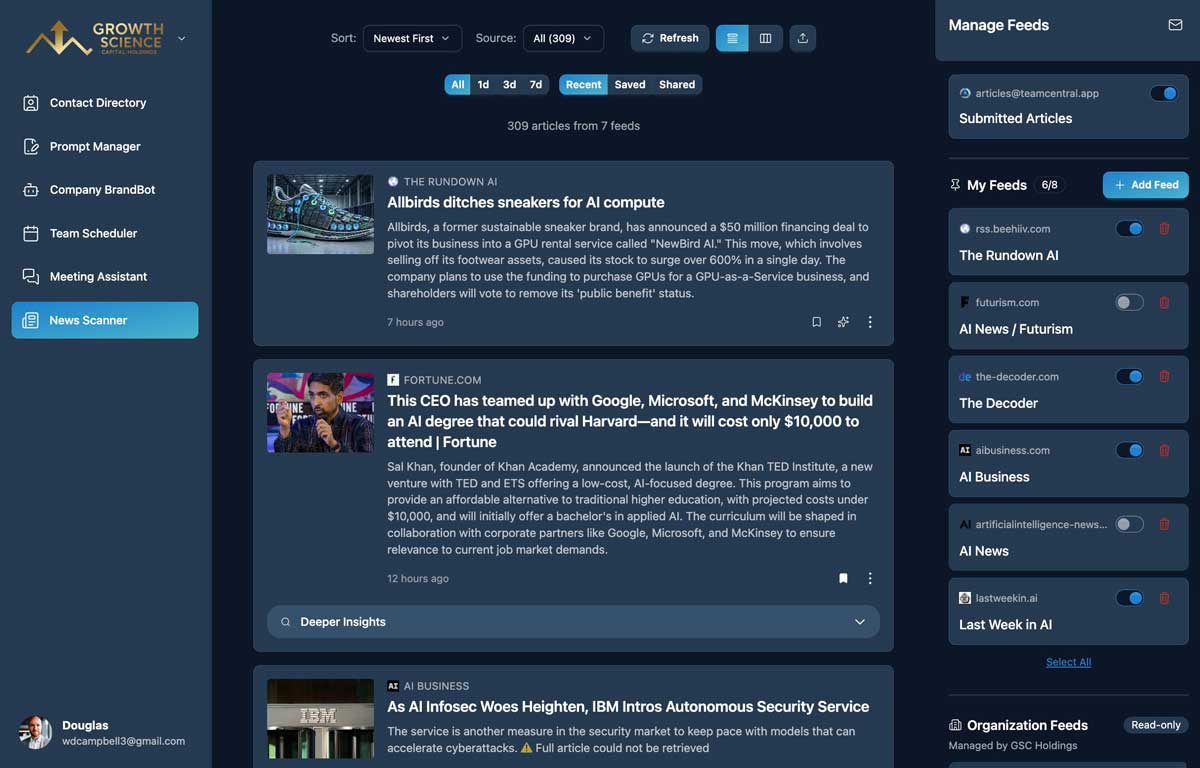
Task: Switch to column view layout icon
Action: pos(766,38)
